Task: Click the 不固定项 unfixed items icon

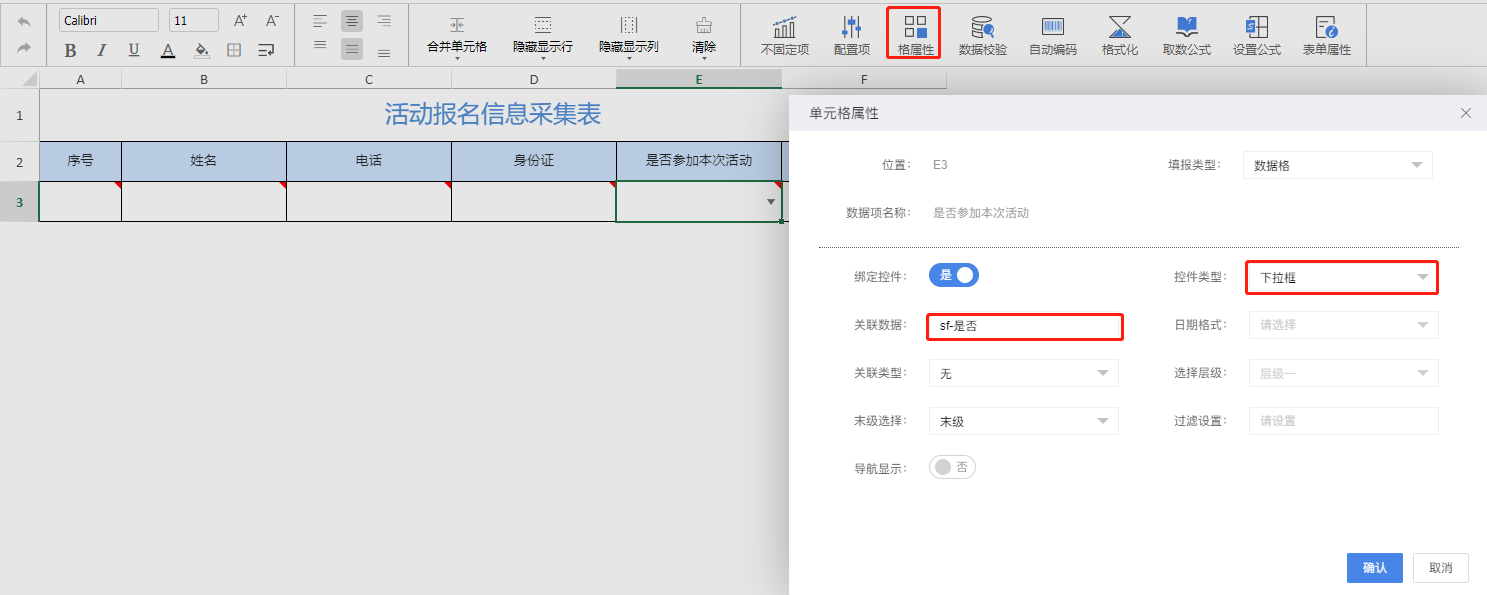Action: coord(784,35)
